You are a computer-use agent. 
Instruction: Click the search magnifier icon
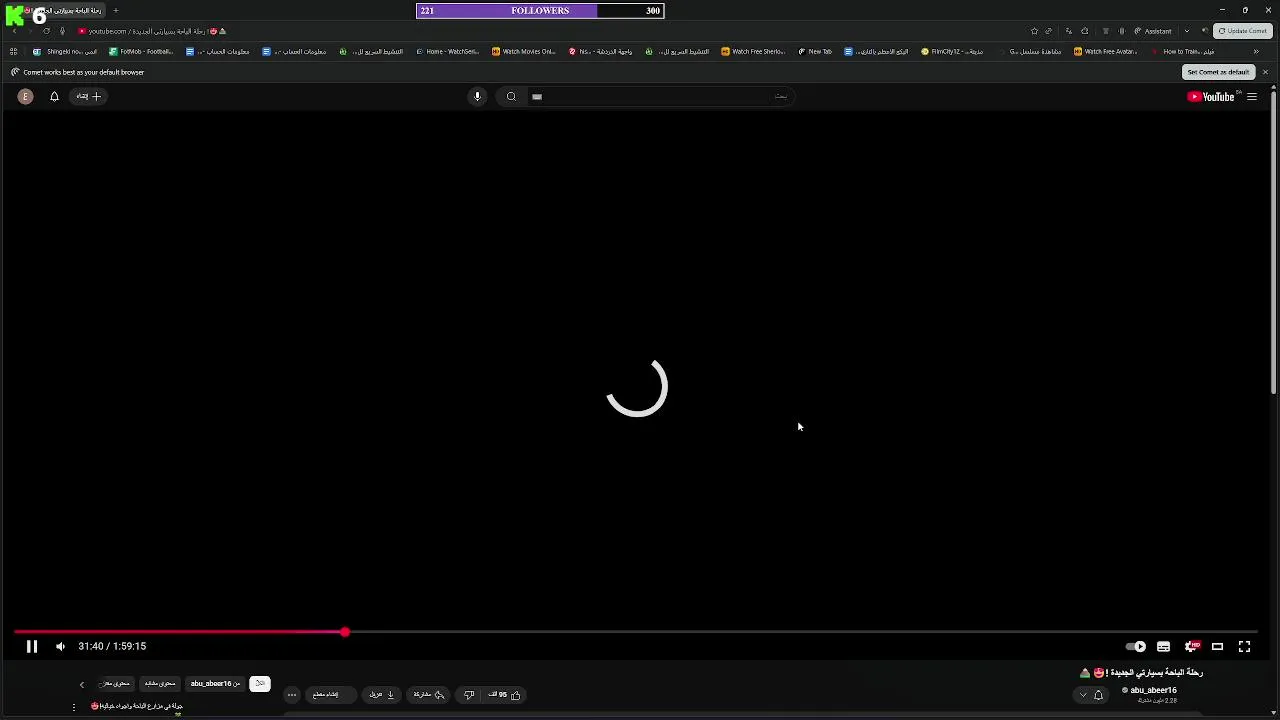[x=511, y=96]
